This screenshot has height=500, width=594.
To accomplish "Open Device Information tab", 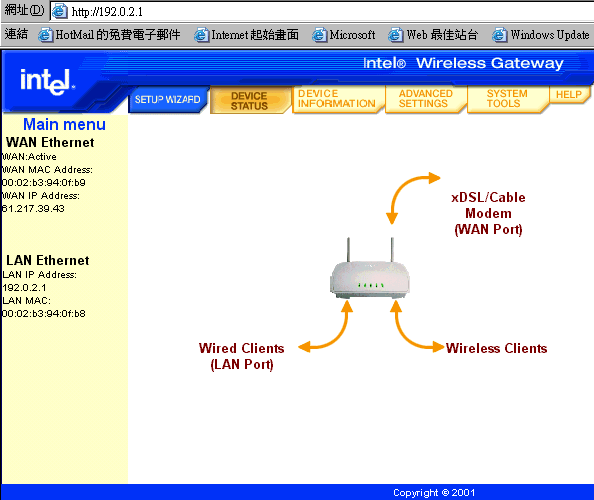I will 338,99.
